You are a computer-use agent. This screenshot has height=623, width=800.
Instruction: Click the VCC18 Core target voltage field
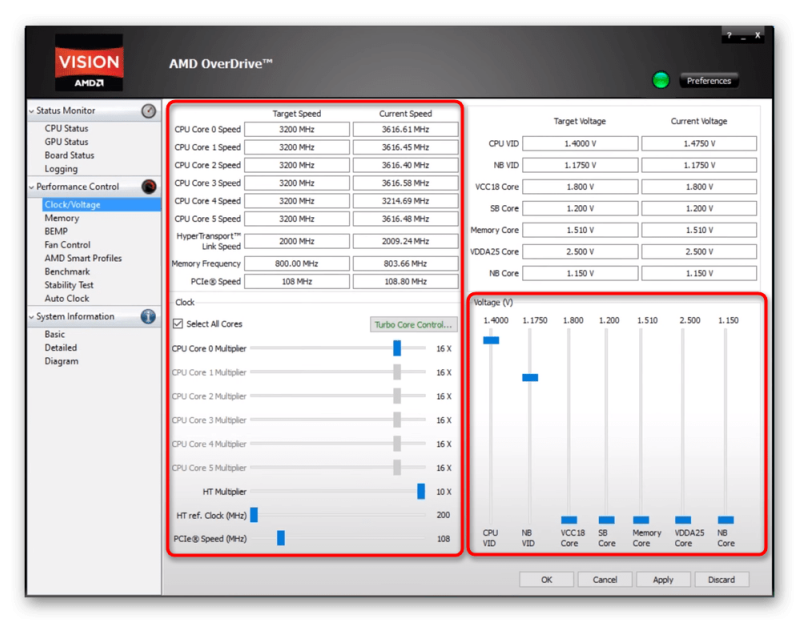[580, 187]
